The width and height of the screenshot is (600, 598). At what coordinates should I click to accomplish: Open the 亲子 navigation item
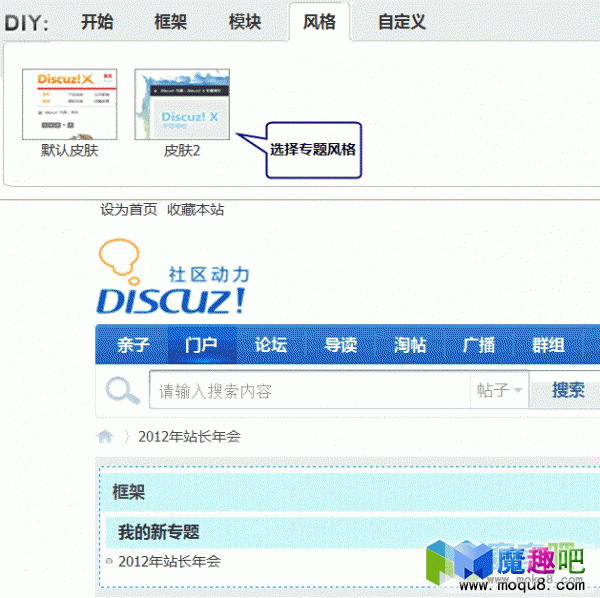pos(134,345)
